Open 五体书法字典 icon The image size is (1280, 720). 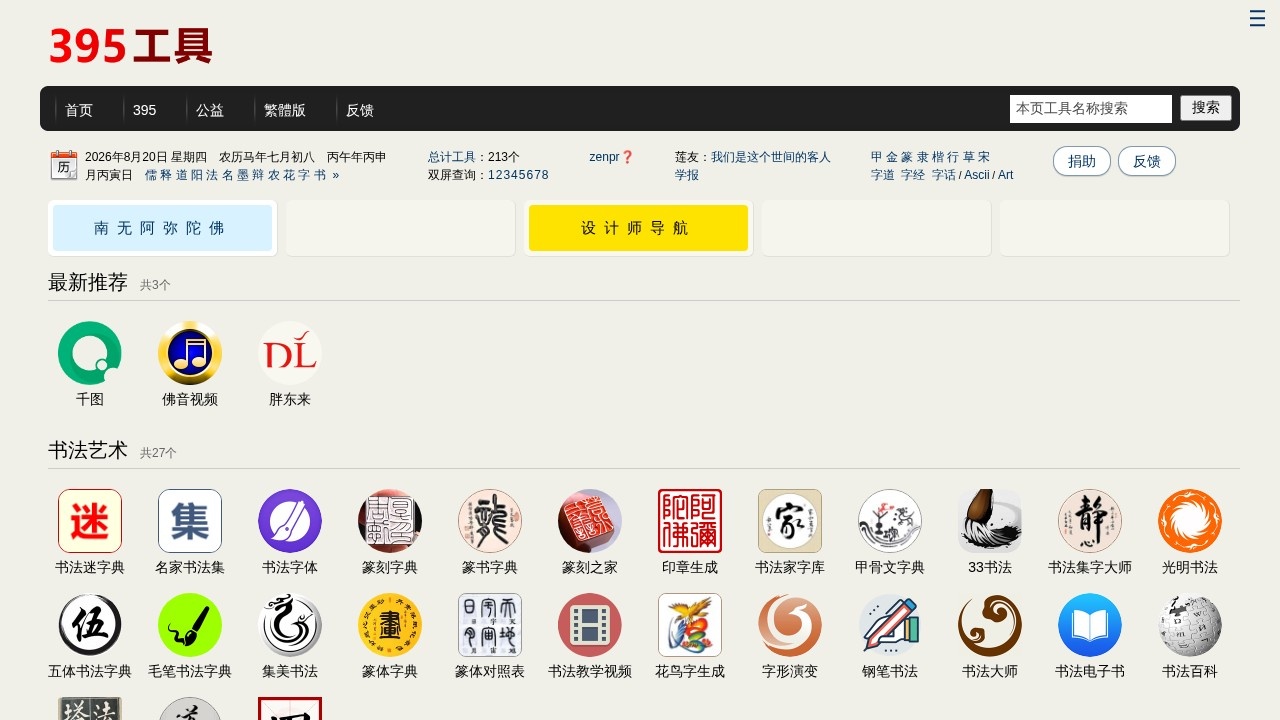click(90, 625)
